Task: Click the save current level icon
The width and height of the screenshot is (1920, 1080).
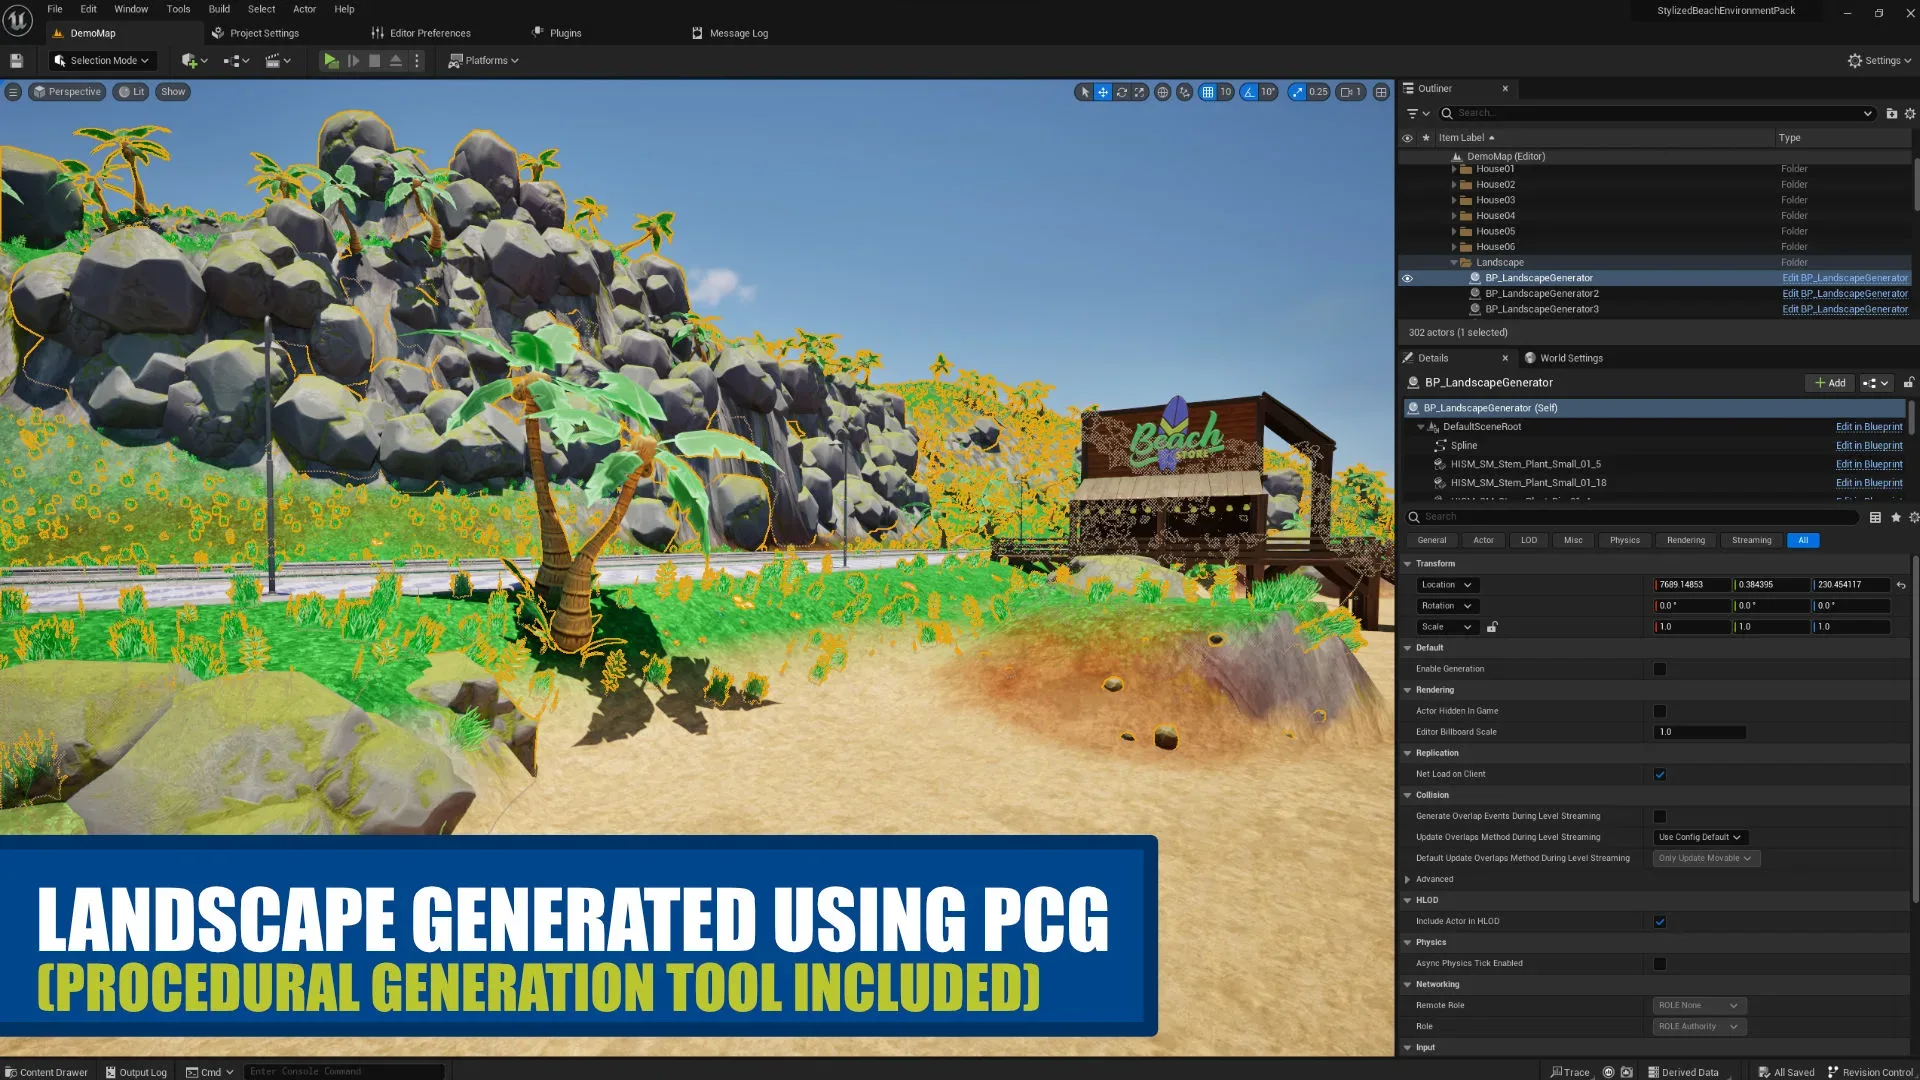Action: 16,61
